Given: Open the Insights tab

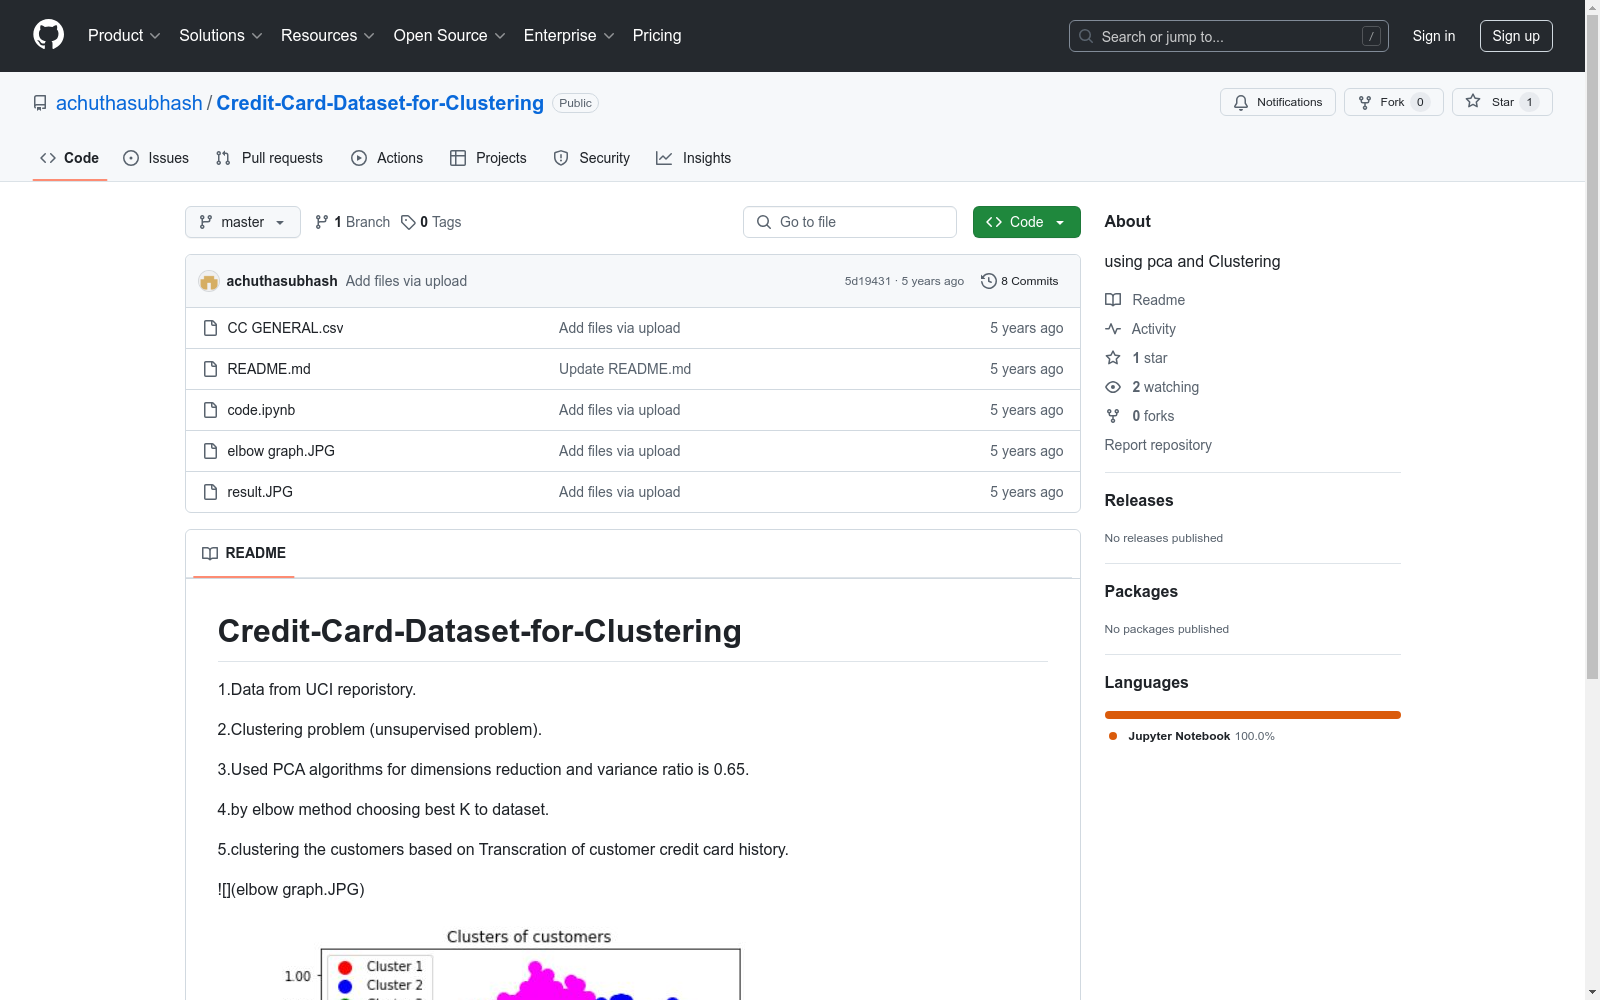Looking at the screenshot, I should tap(706, 157).
